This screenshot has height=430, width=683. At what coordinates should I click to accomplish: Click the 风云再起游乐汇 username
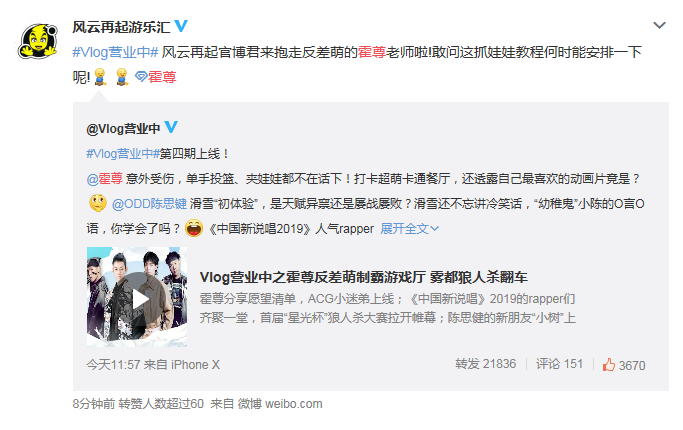(121, 27)
